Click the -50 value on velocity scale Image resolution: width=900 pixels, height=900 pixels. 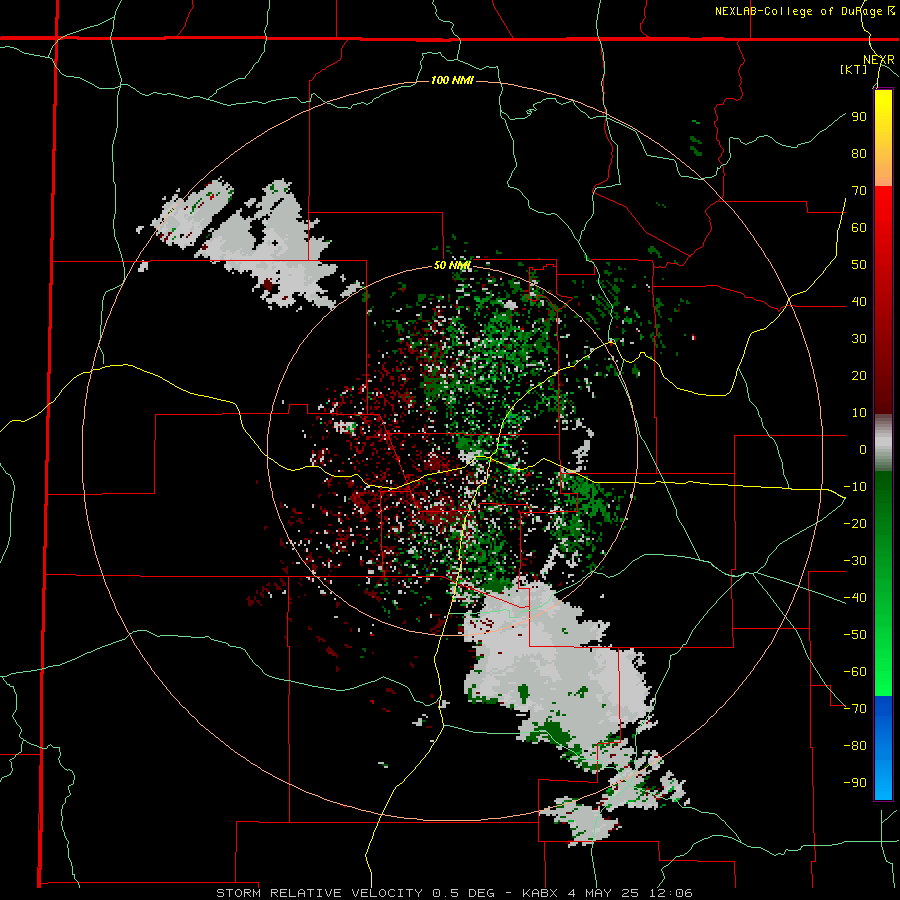pyautogui.click(x=855, y=635)
